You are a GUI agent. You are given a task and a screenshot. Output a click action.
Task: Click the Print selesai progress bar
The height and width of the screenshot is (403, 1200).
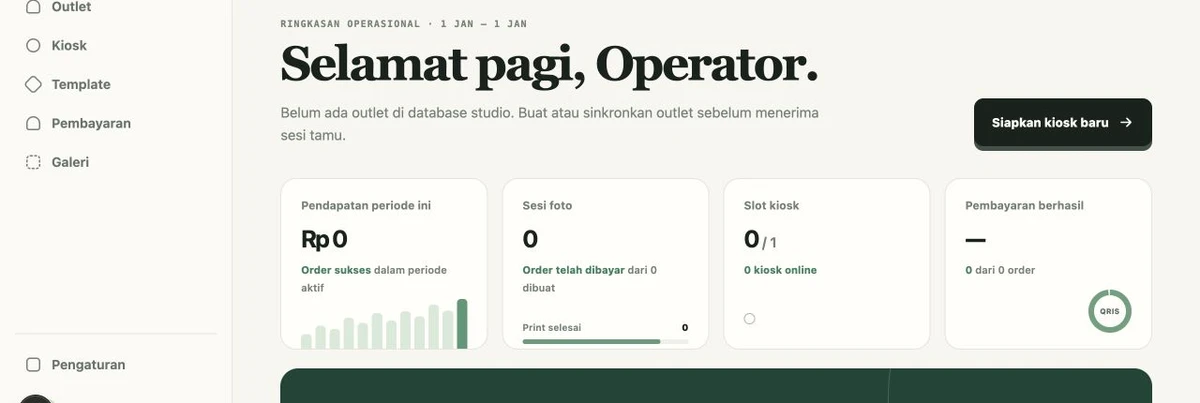tap(605, 342)
